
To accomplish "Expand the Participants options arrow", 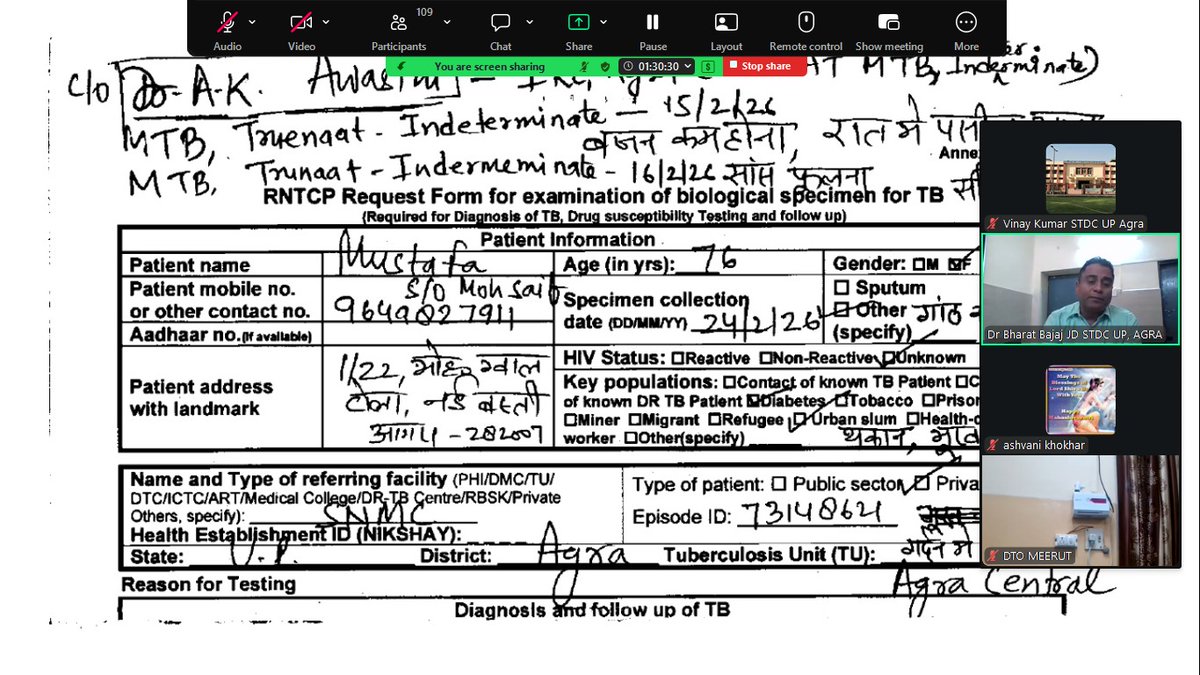I will coord(446,22).
